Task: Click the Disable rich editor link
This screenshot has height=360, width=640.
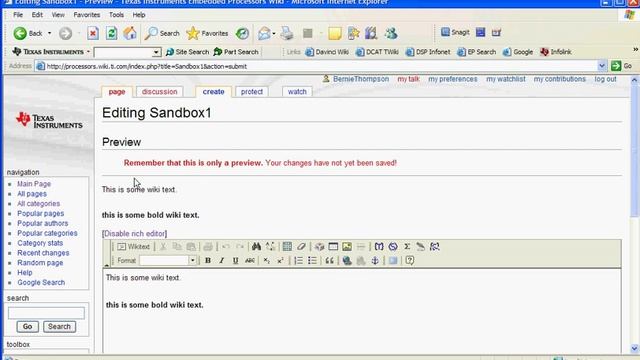Action: pos(135,233)
